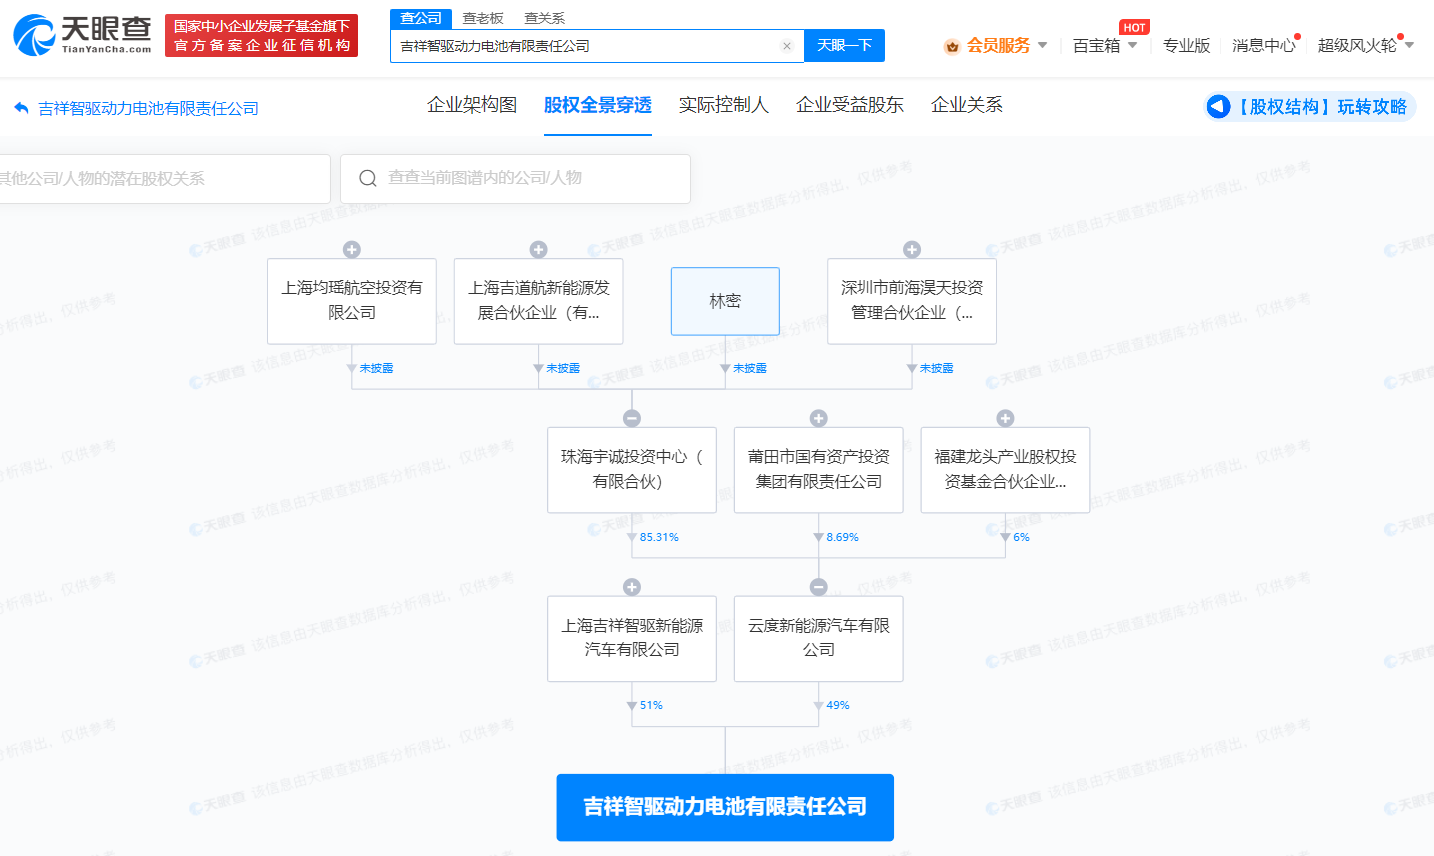Switch to the 实际控制人 tab
The height and width of the screenshot is (856, 1434).
723,105
